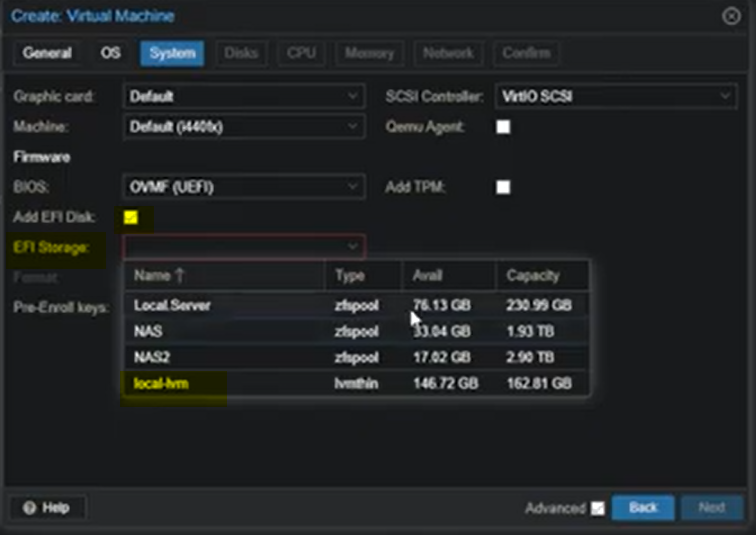
Task: Click the zfspool type in NAS2 row
Action: (x=356, y=357)
